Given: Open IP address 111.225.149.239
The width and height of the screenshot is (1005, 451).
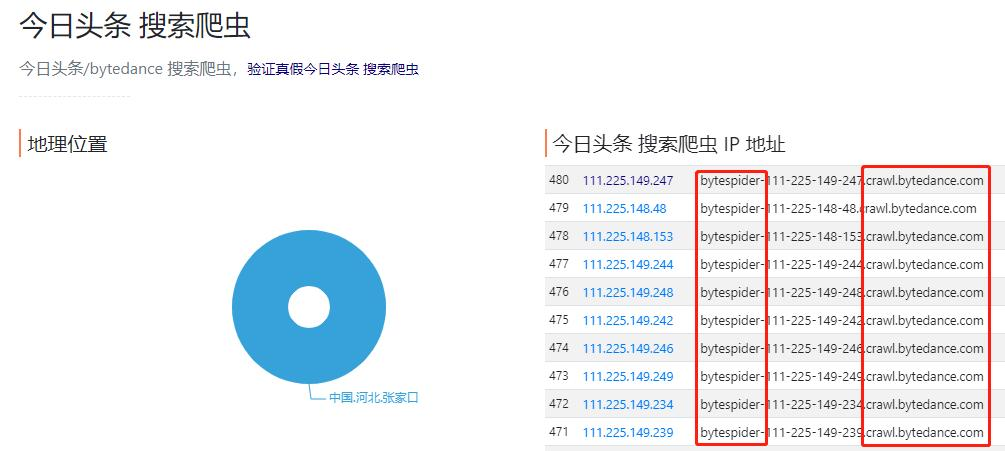Looking at the screenshot, I should point(628,432).
